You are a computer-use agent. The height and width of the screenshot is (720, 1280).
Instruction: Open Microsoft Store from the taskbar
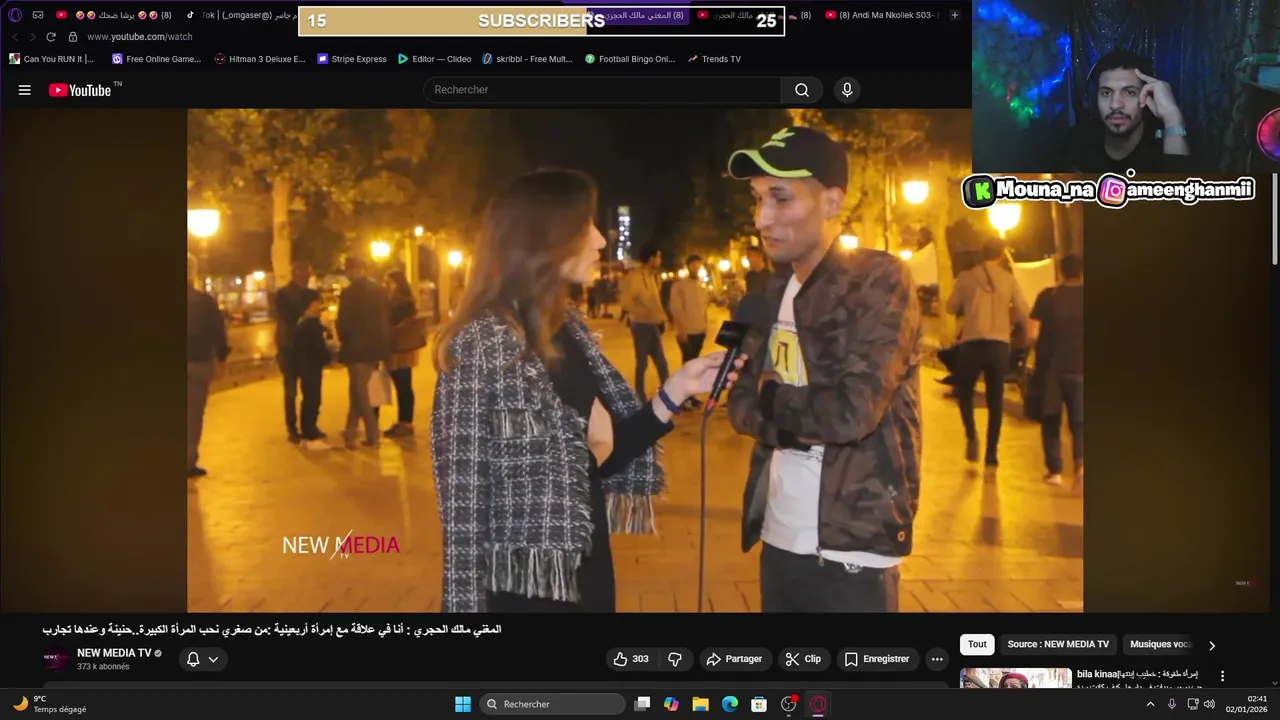(x=759, y=704)
